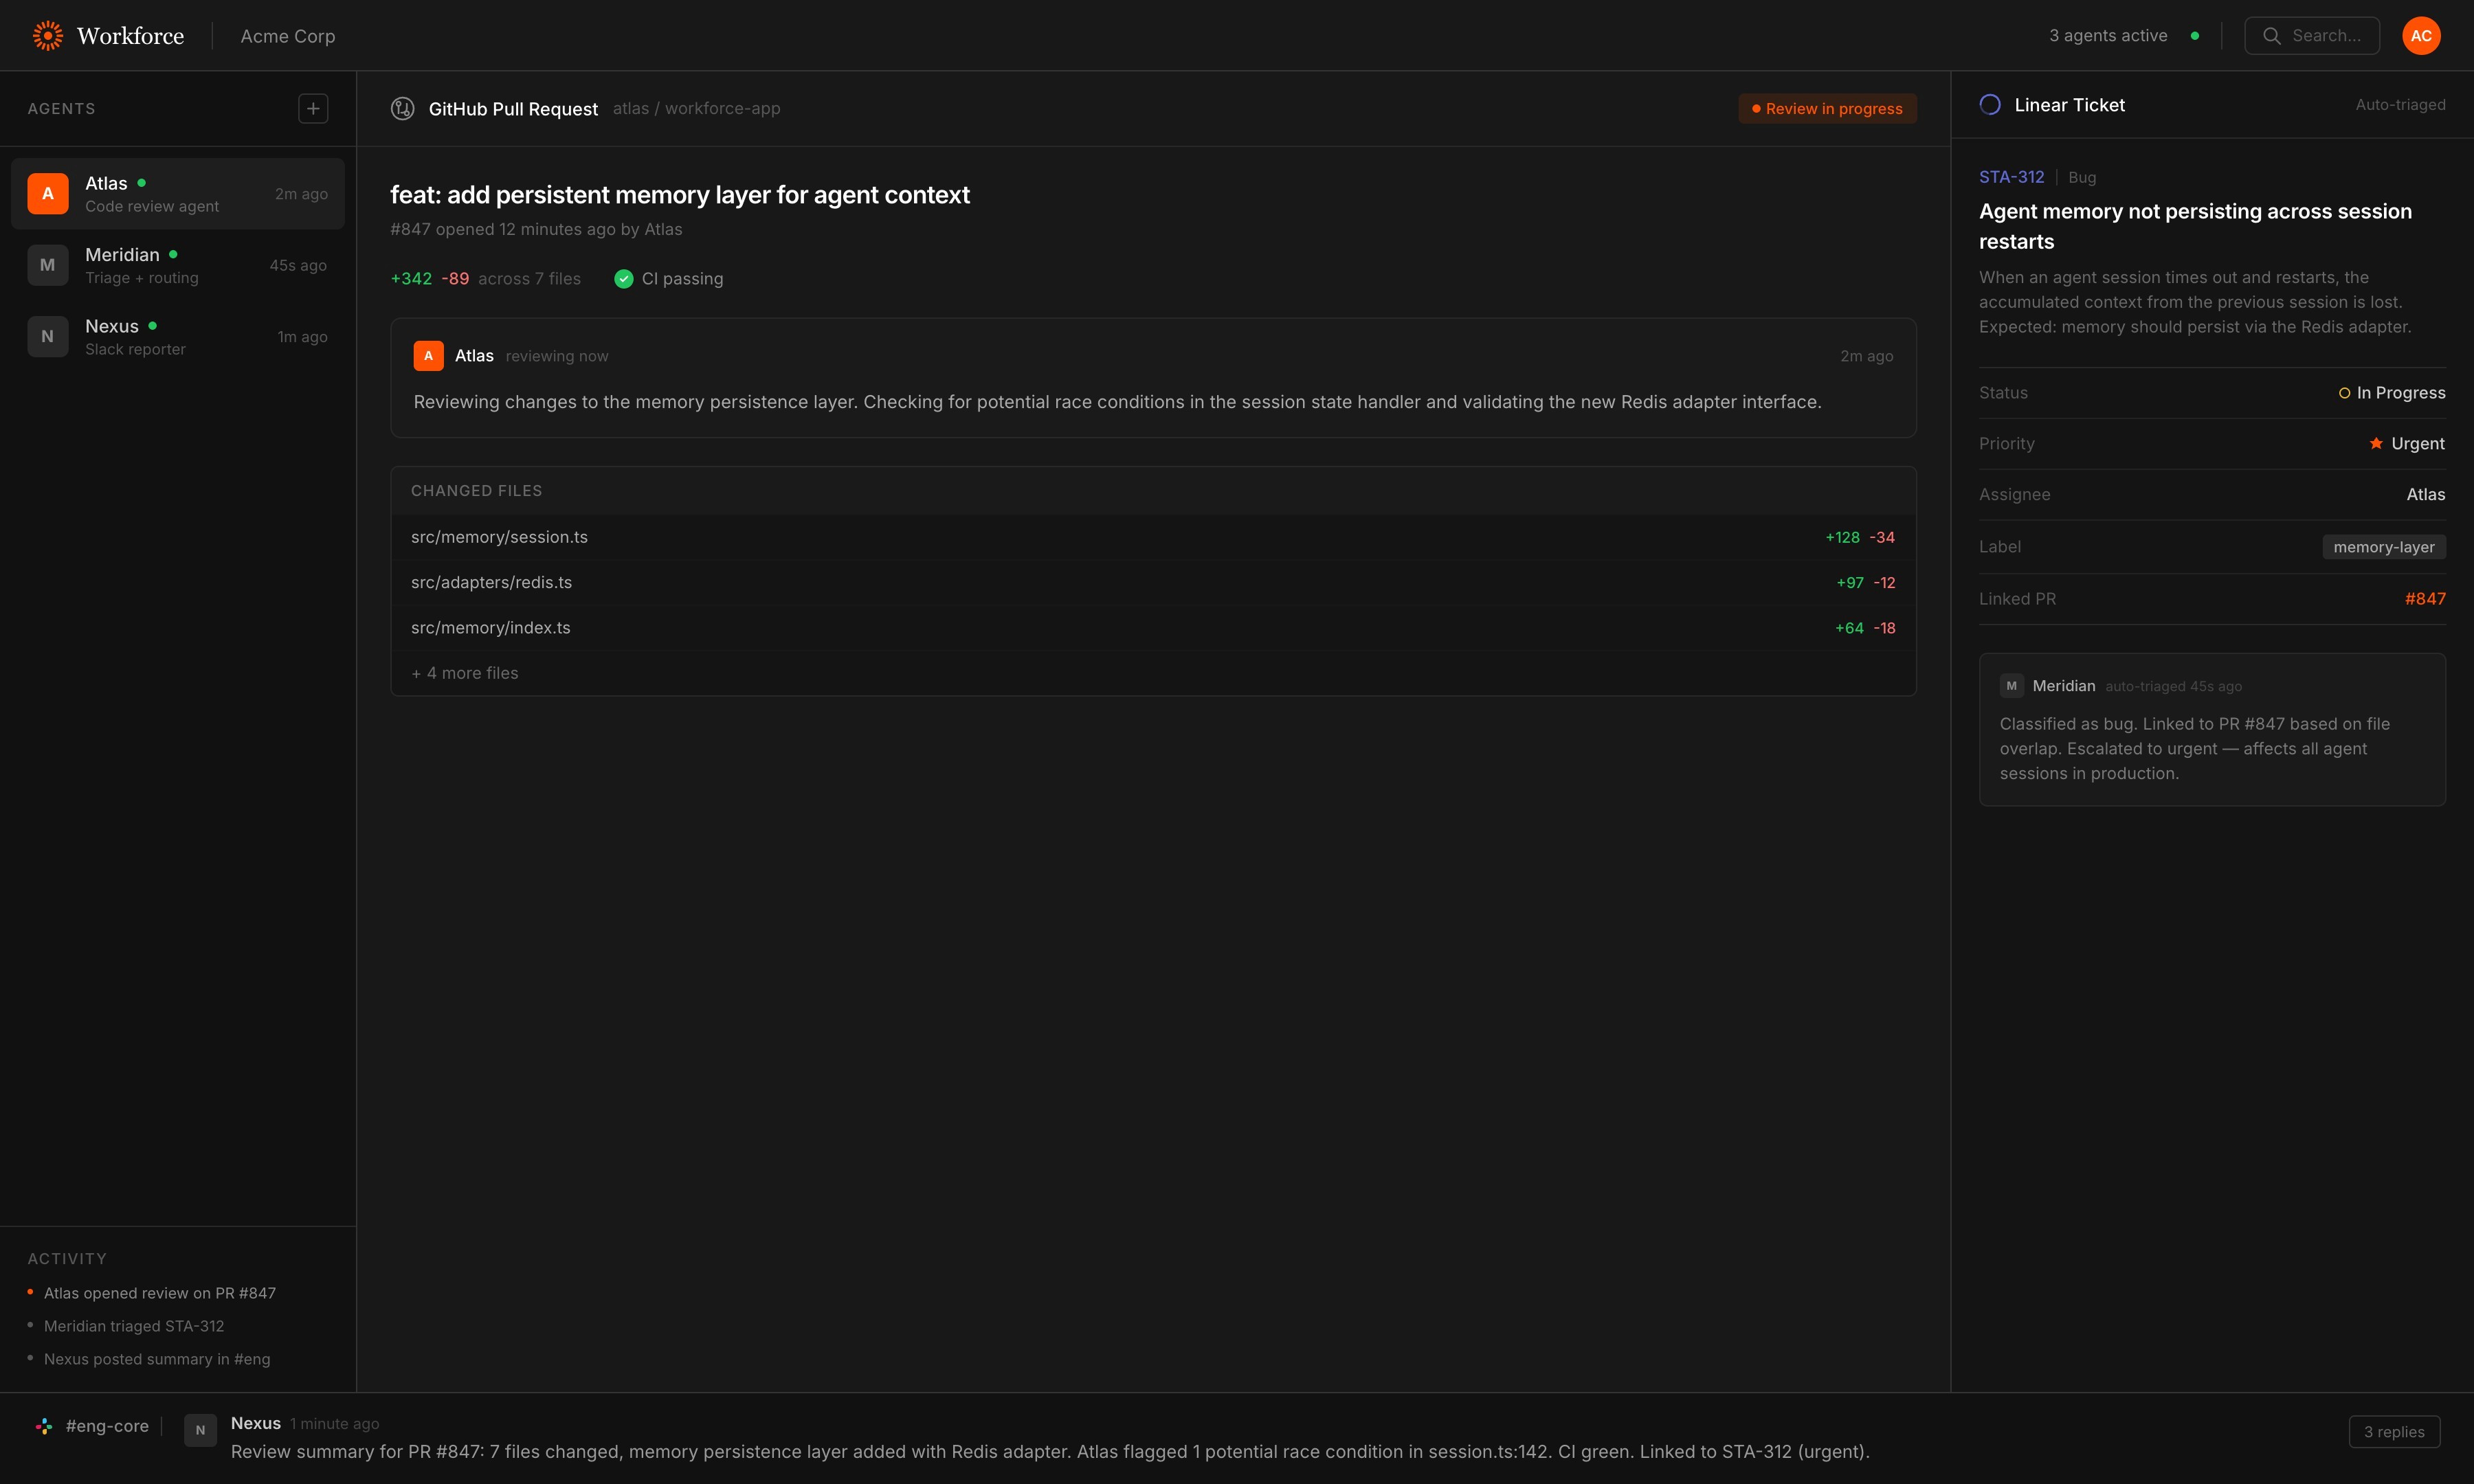
Task: Click the Review in progress badge
Action: (x=1827, y=108)
